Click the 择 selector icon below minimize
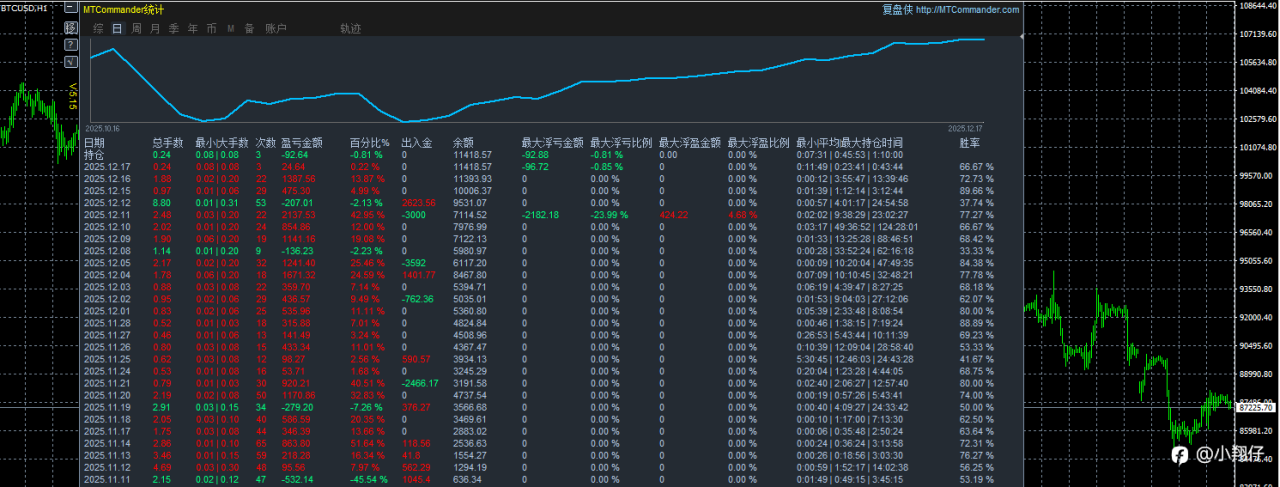This screenshot has width=1280, height=487. [71, 28]
